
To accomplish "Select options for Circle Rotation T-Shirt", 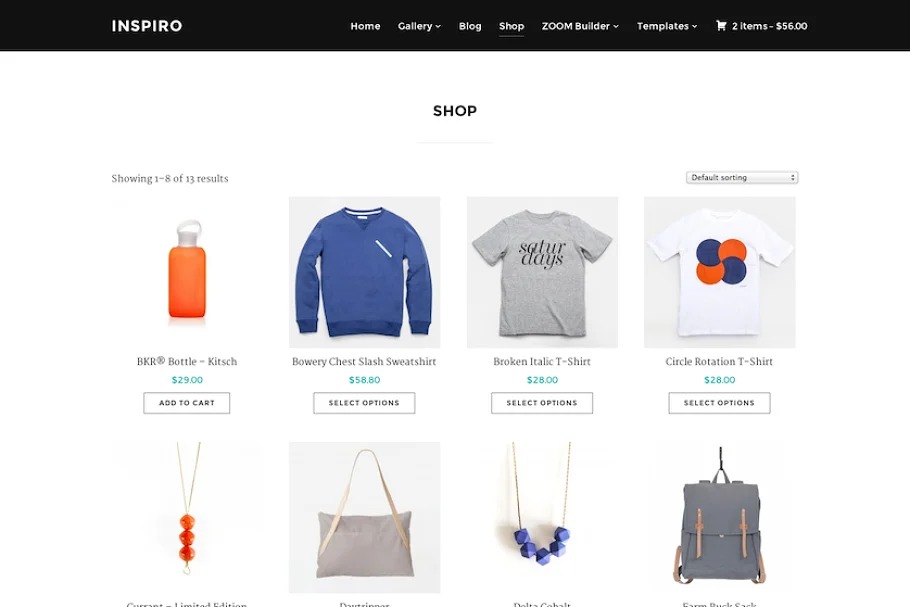I will tap(719, 403).
